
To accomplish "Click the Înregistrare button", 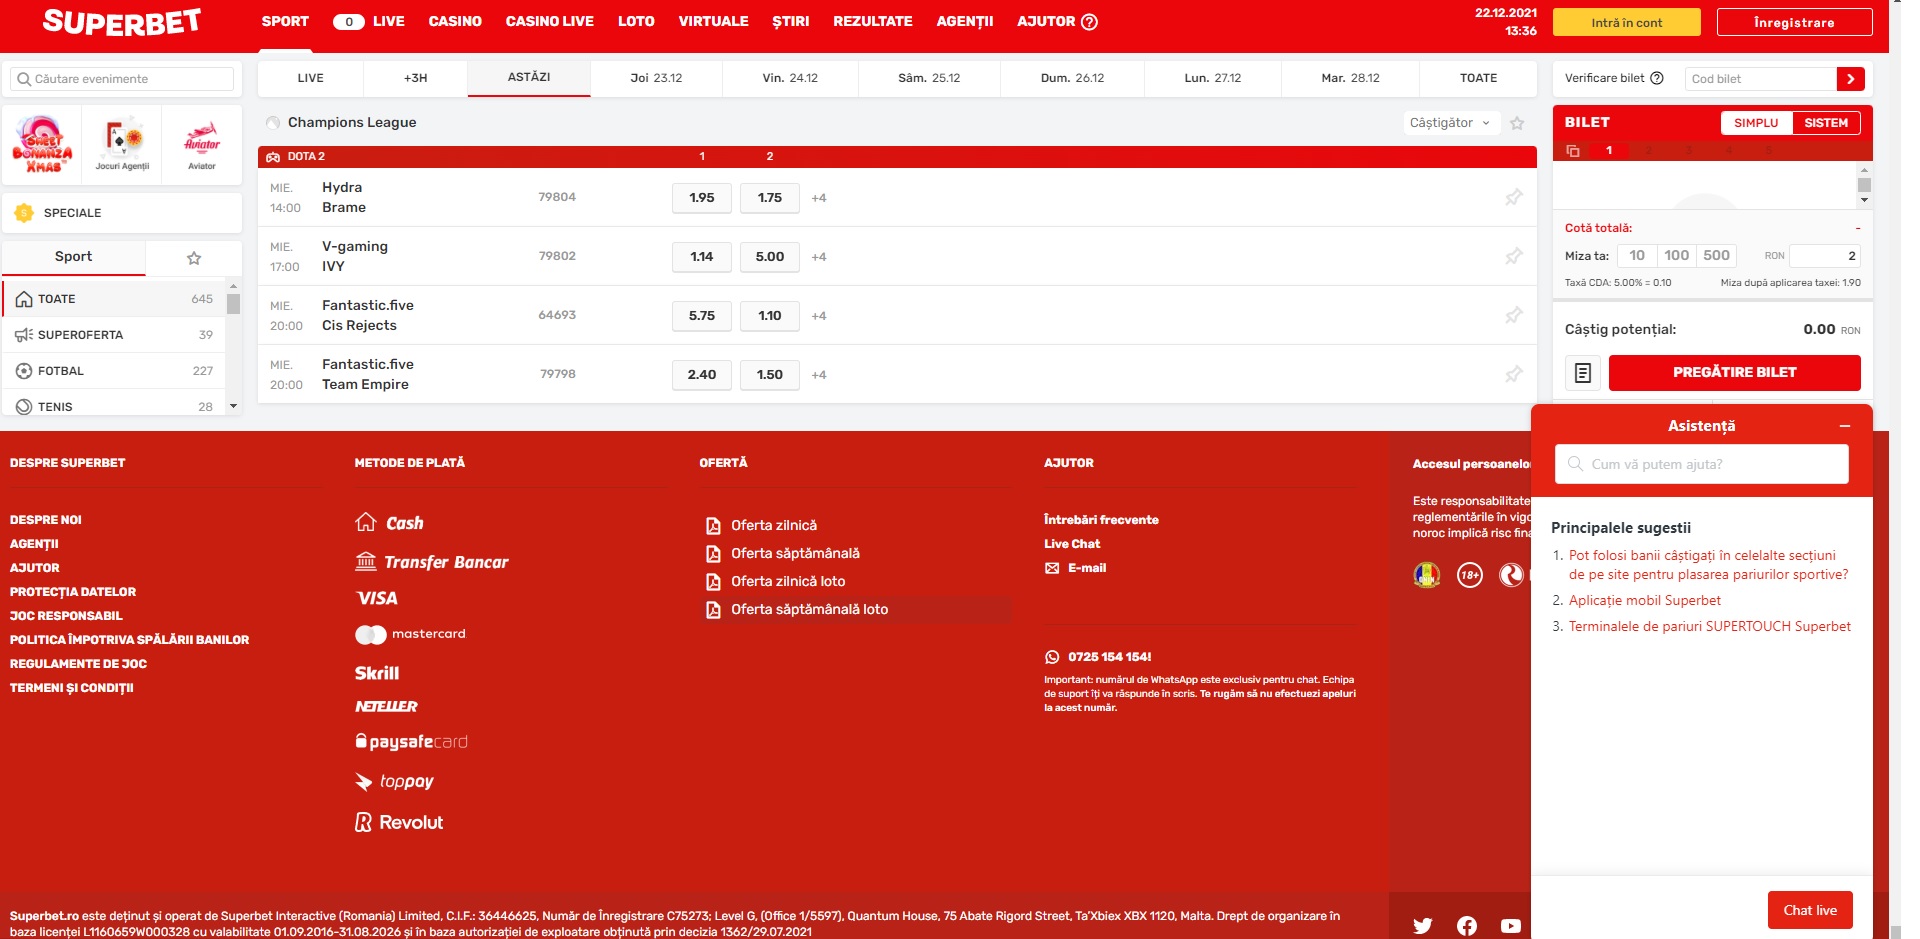I will coord(1795,22).
